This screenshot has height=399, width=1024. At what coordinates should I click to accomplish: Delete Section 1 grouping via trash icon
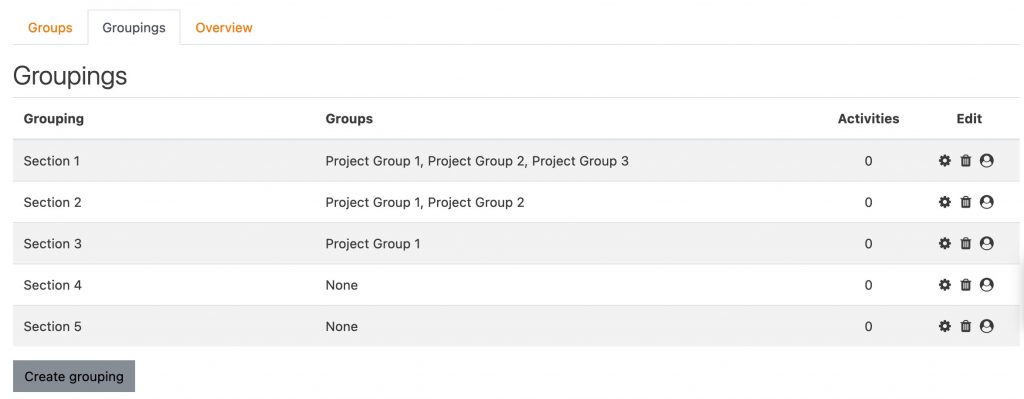(965, 161)
